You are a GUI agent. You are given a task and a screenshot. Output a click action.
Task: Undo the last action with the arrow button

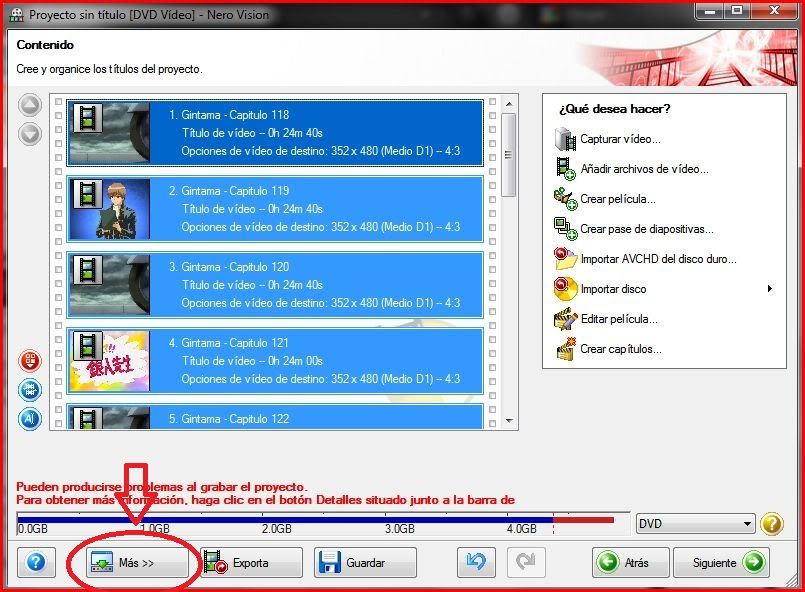(476, 562)
